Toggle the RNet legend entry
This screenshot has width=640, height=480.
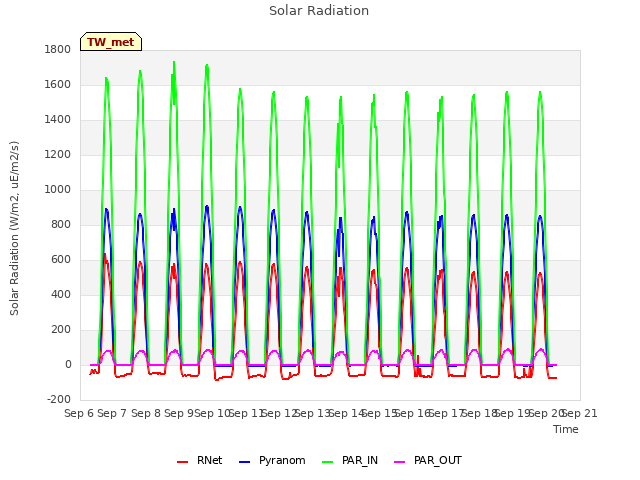(200, 460)
